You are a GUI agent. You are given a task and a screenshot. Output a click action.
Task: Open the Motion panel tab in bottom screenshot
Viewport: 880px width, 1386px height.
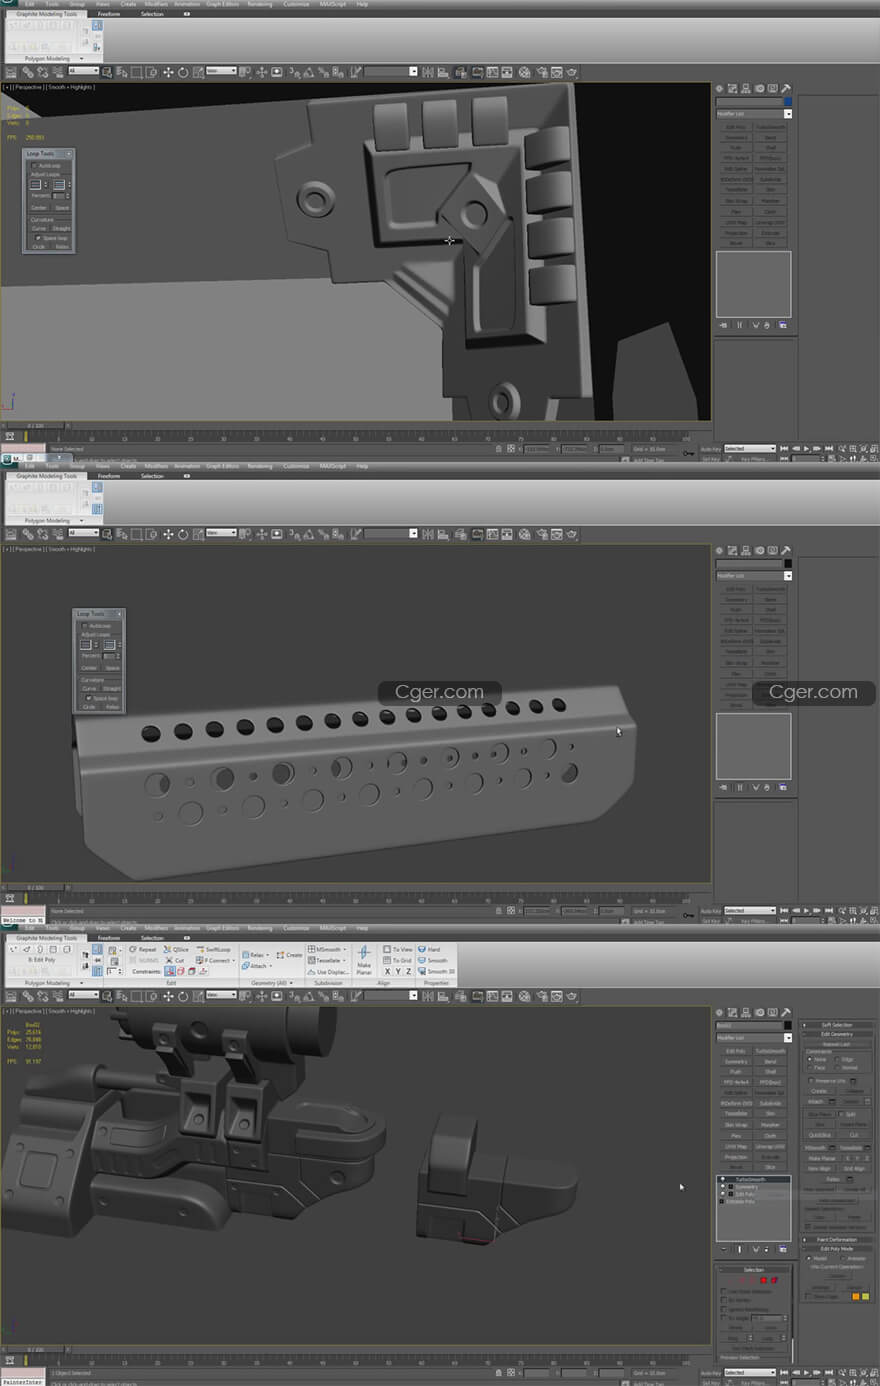(760, 1013)
